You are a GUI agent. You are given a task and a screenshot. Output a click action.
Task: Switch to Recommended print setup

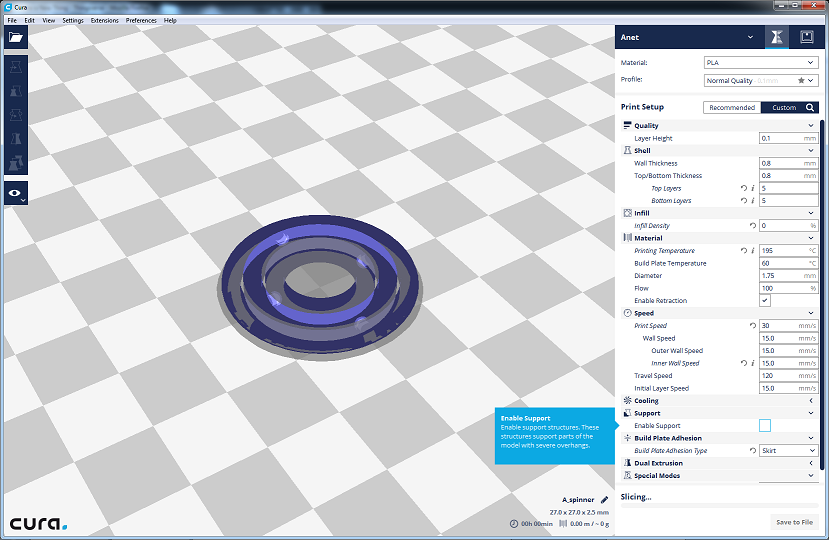pyautogui.click(x=732, y=107)
